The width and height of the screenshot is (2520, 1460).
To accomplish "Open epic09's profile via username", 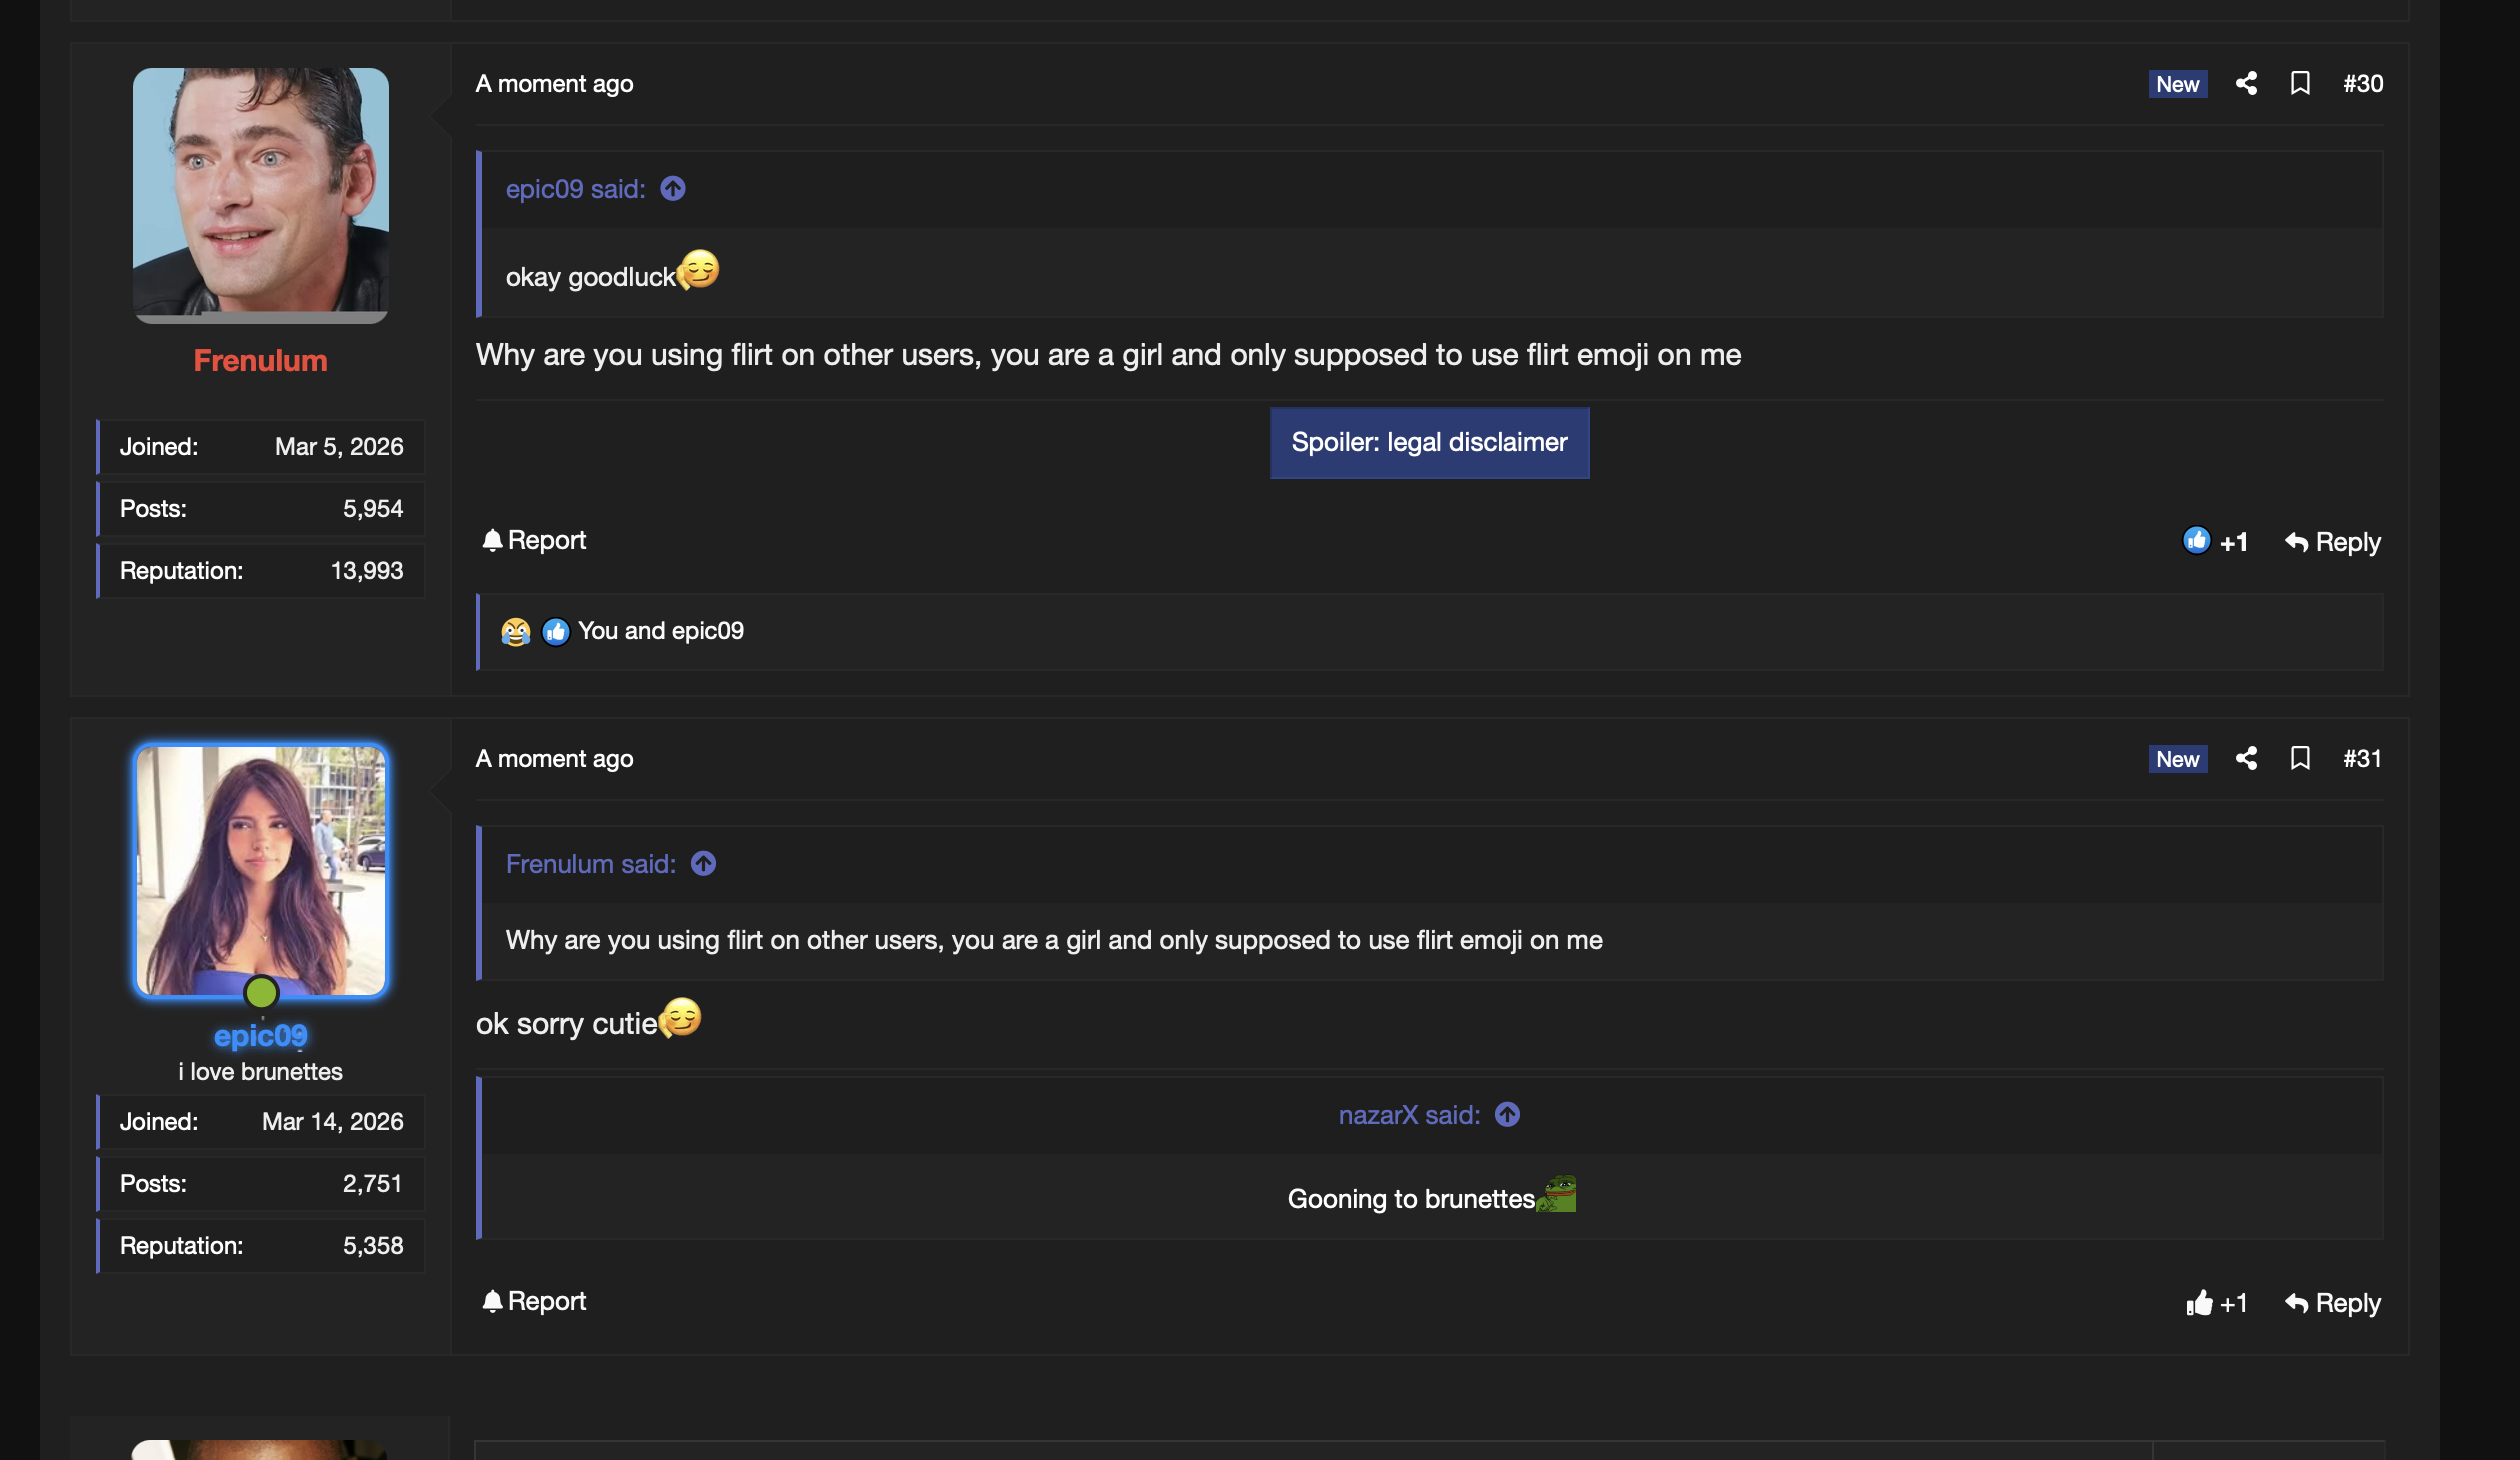I will 260,1035.
